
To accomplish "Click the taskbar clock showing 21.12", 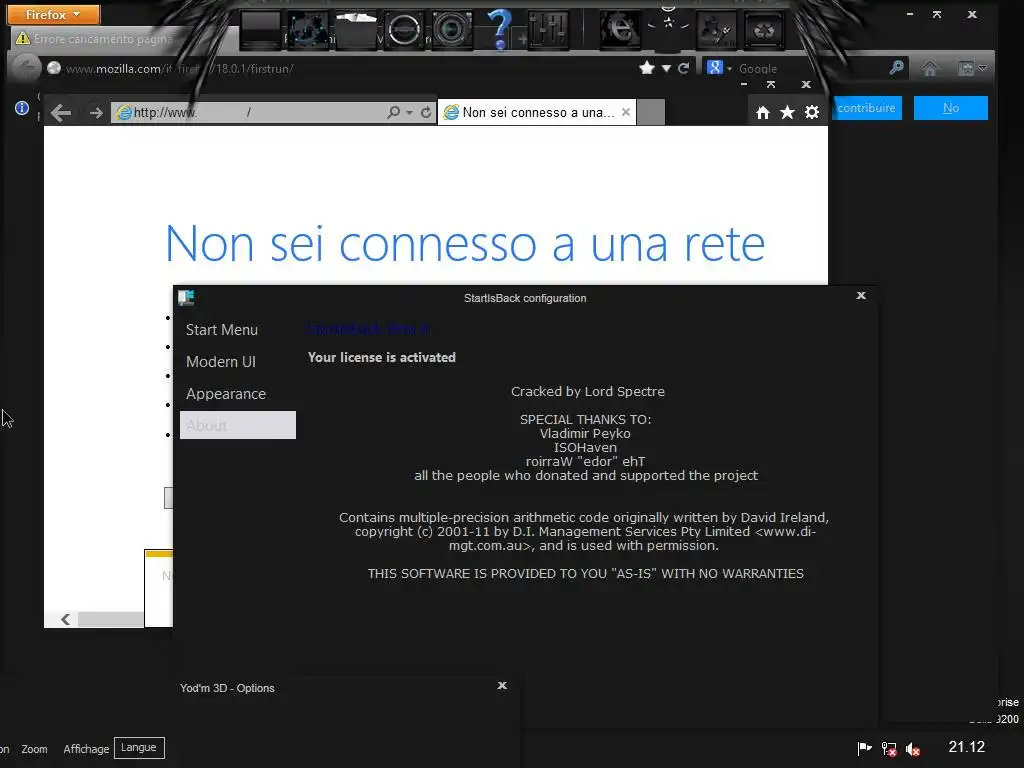I will click(967, 747).
